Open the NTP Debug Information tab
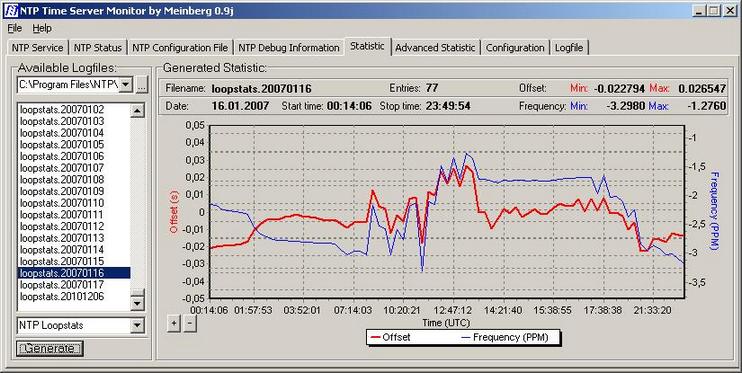The width and height of the screenshot is (742, 373). (289, 48)
